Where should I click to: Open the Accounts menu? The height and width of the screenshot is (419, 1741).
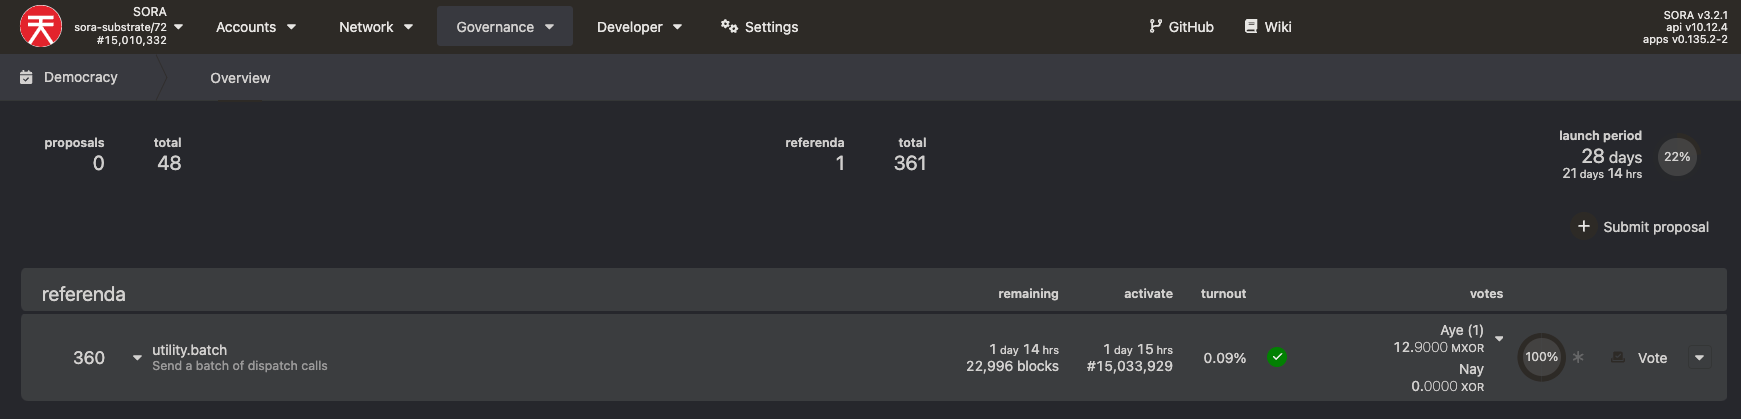tap(256, 27)
